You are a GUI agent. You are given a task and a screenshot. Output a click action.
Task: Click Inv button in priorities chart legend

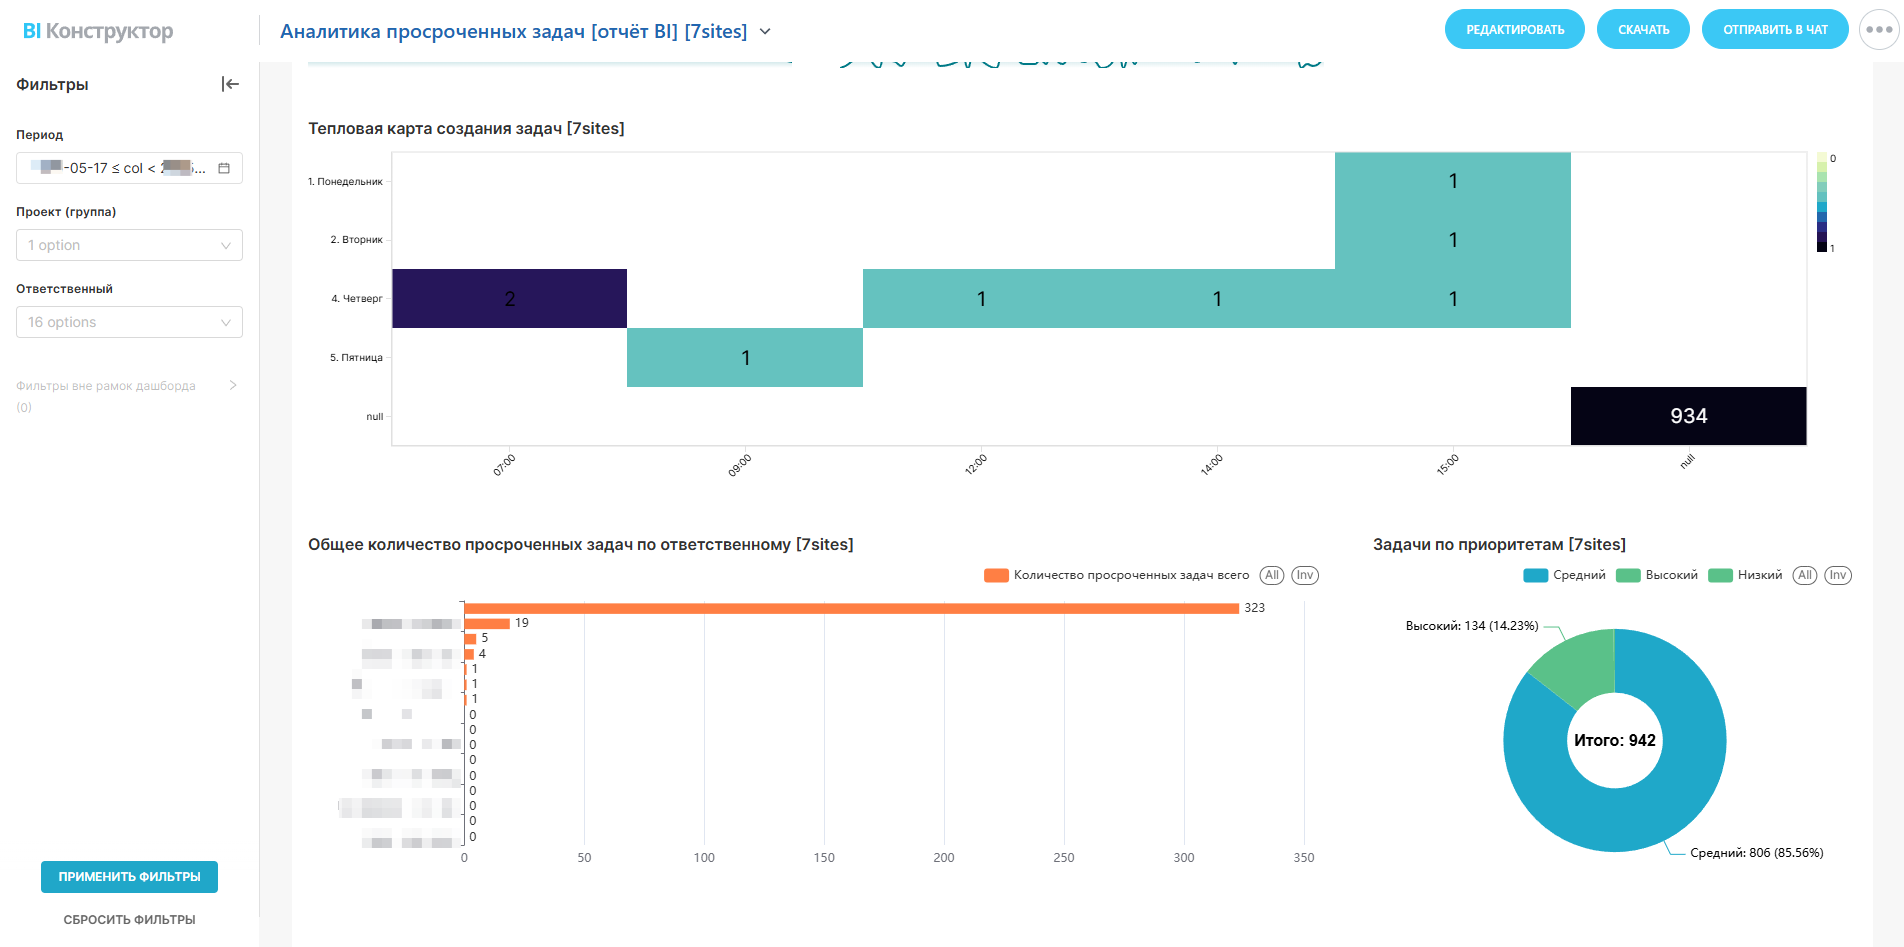[1837, 575]
